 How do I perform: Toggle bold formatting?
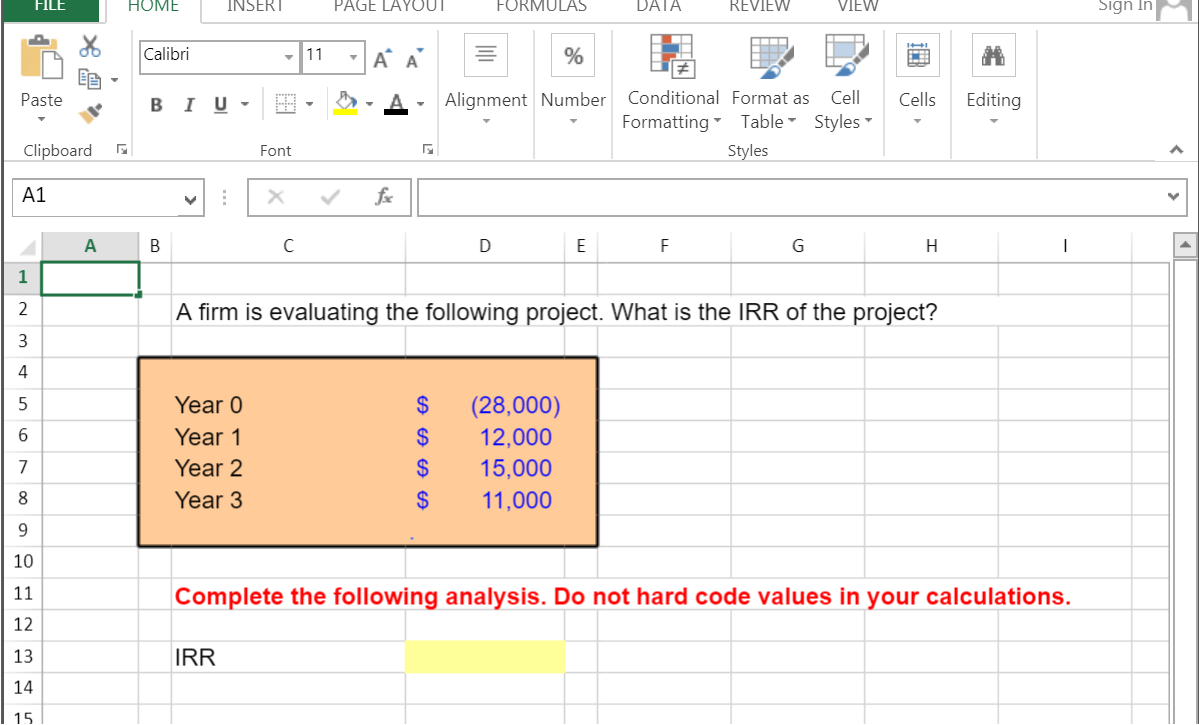155,104
